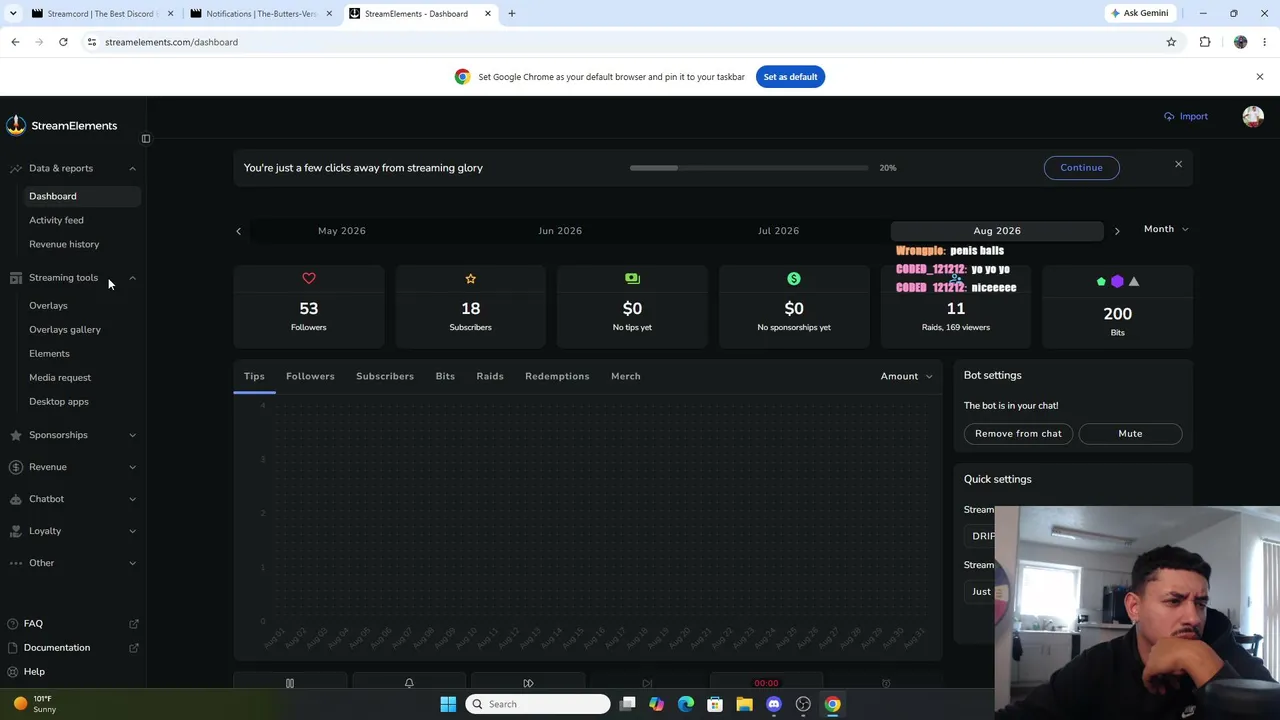
Task: Open Desktop apps in the sidebar
Action: click(x=59, y=401)
